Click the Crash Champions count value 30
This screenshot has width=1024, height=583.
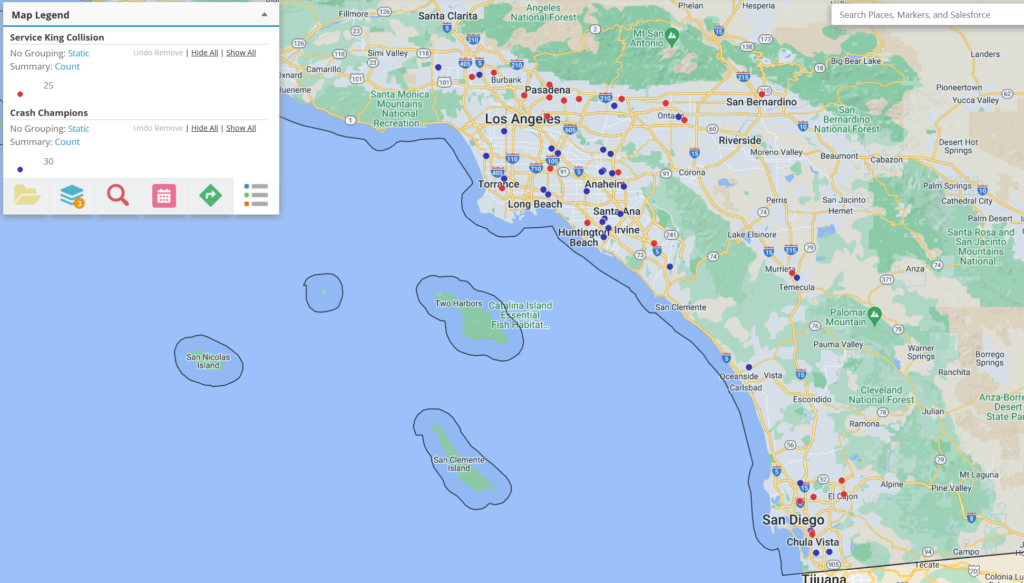click(x=48, y=161)
